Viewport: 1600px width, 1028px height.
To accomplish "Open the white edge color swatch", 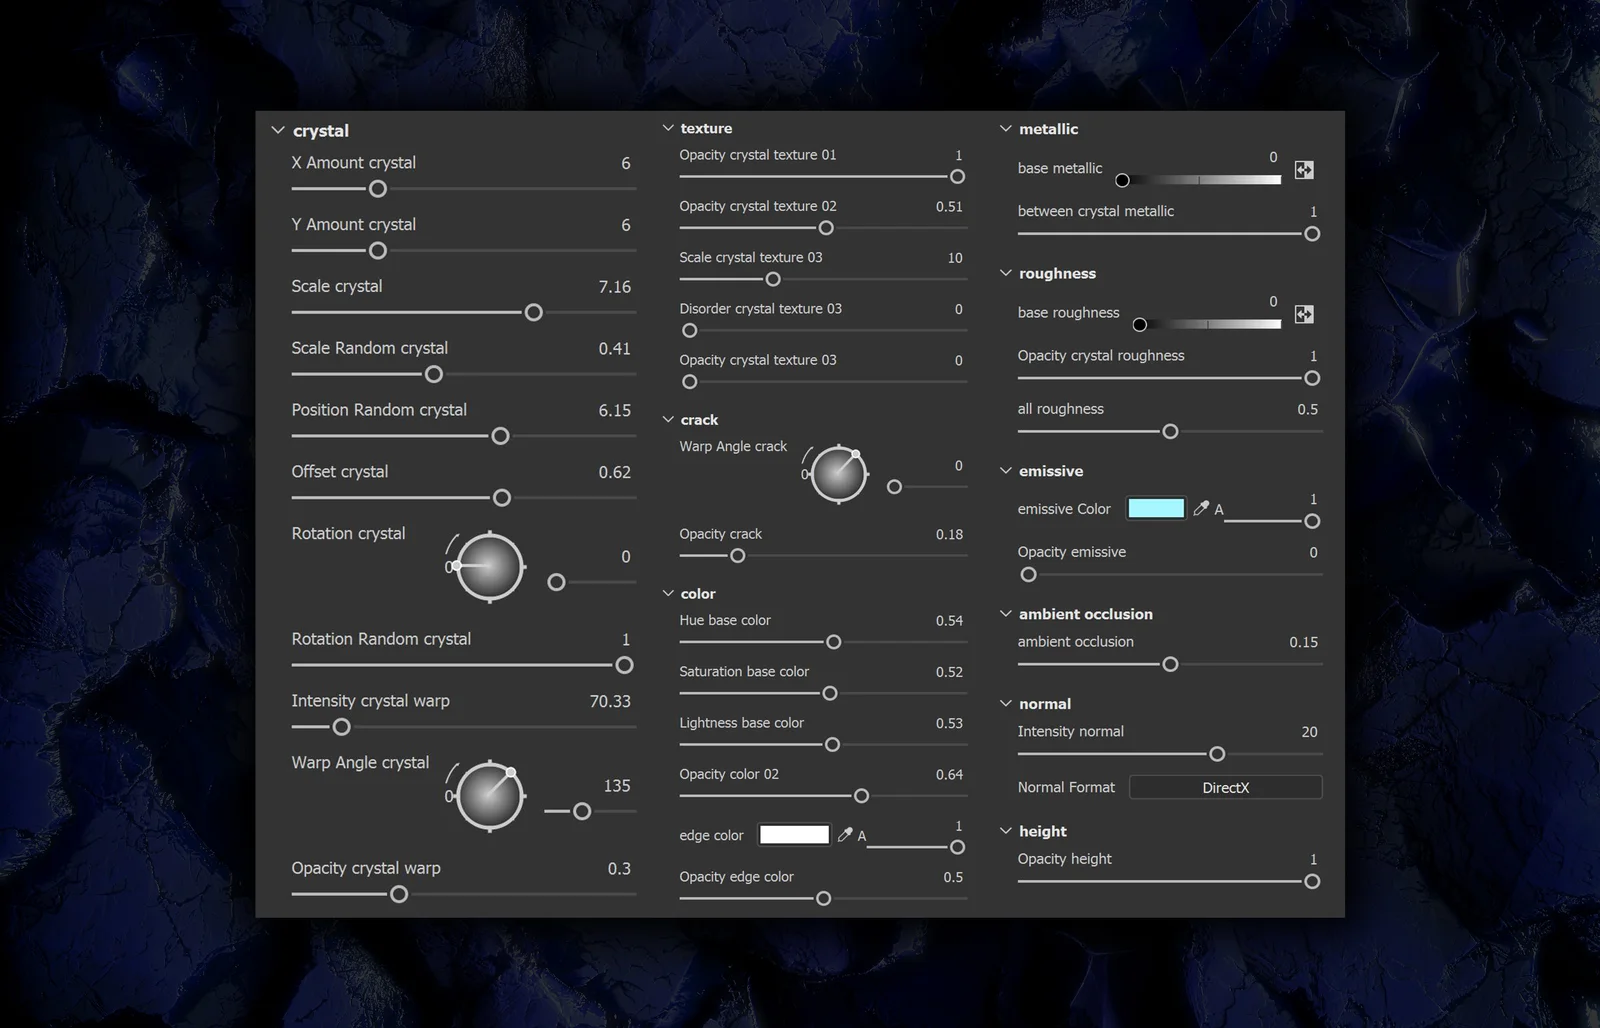I will (794, 834).
